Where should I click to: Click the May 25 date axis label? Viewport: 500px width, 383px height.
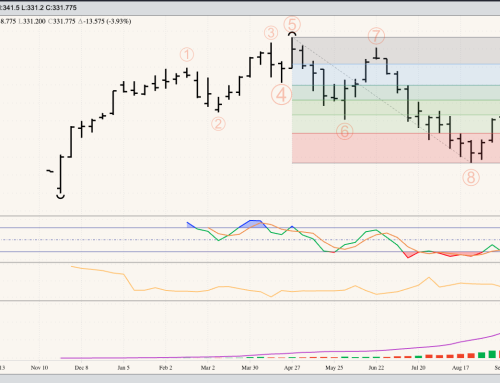click(x=334, y=368)
